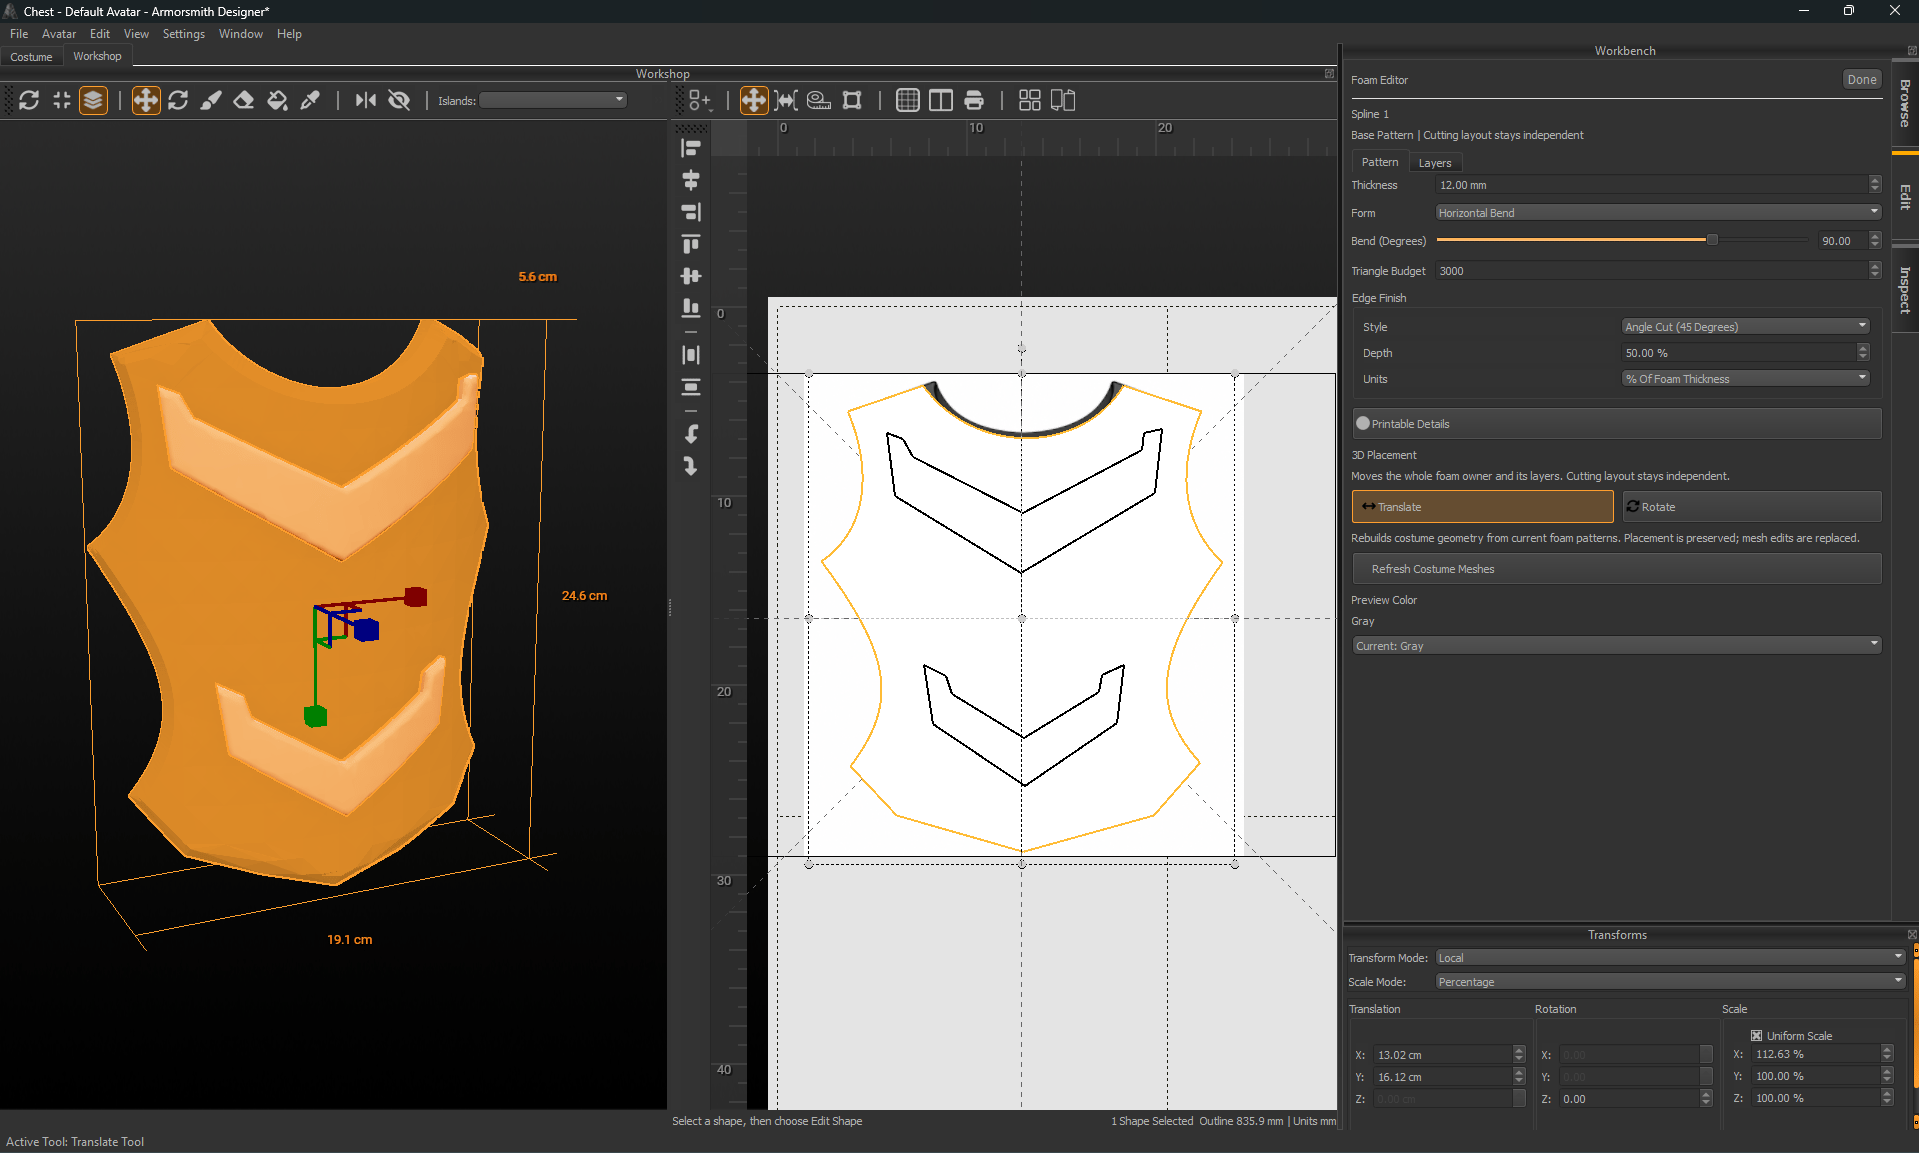
Task: Toggle the Uniform Scale checkbox
Action: click(x=1757, y=1036)
